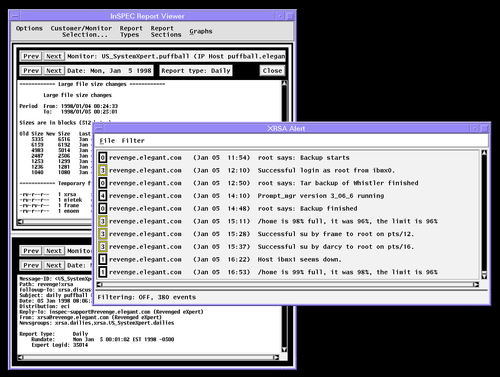The width and height of the screenshot is (500, 377).
Task: Click the 'Filtering: OFF, 380 events' status text
Action: click(x=146, y=297)
